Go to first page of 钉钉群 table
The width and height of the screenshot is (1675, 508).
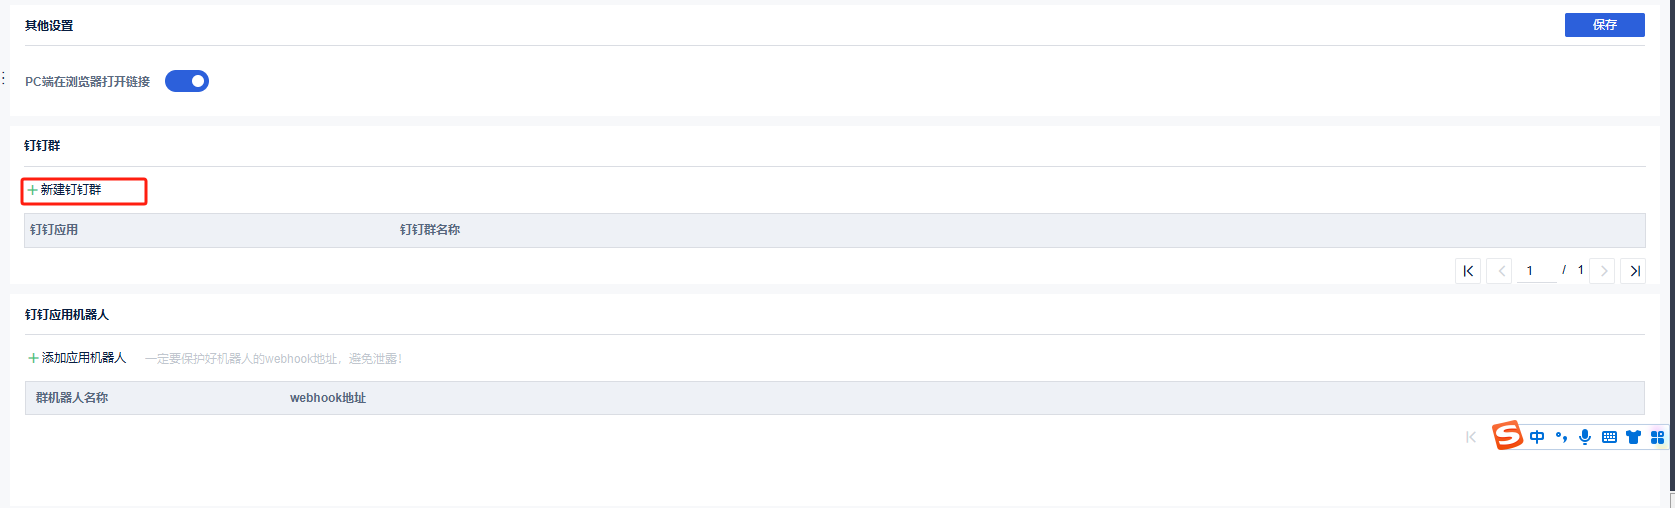(1468, 271)
